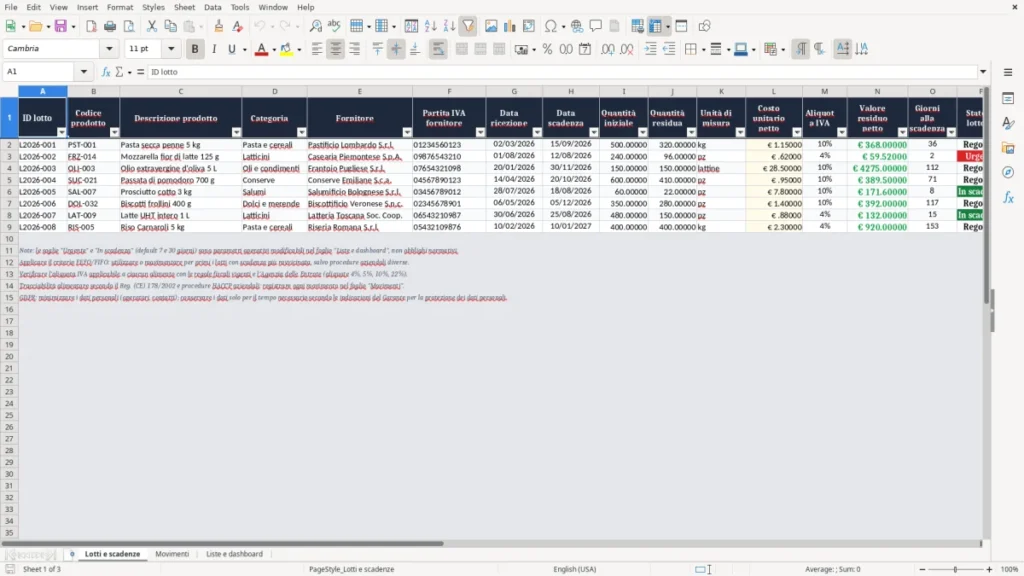Screen dimensions: 1024x576
Task: Click the Insert Hyperlink icon
Action: click(577, 26)
